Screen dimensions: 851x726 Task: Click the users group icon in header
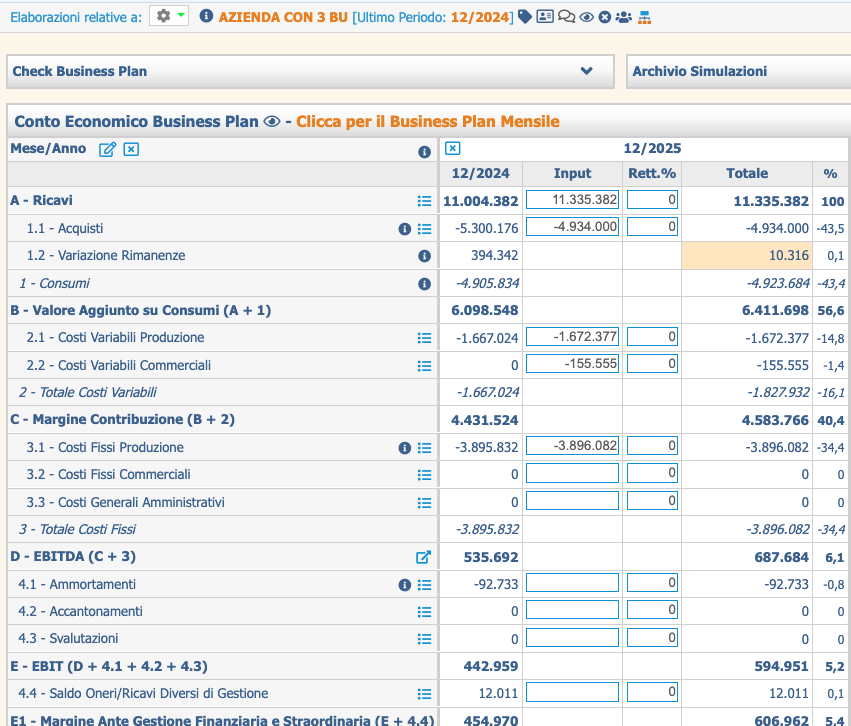click(624, 17)
